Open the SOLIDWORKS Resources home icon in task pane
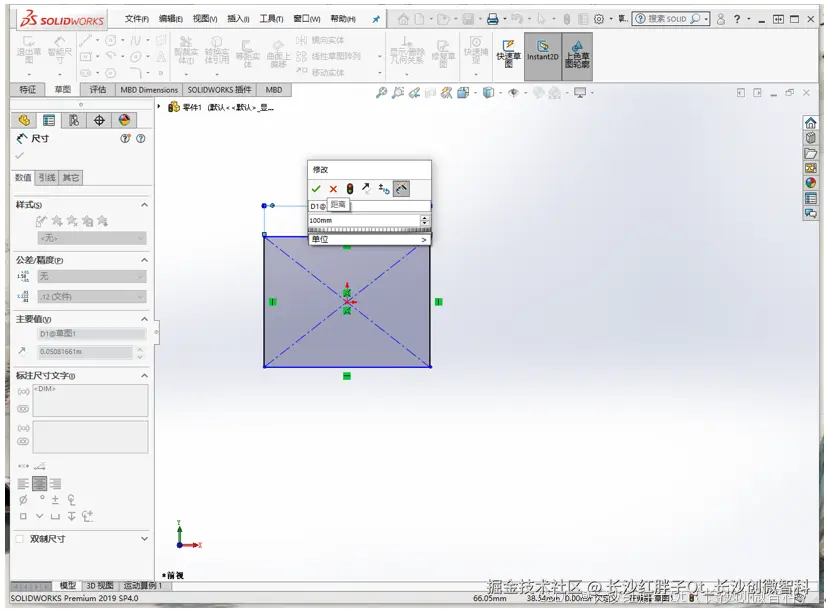 tap(810, 123)
